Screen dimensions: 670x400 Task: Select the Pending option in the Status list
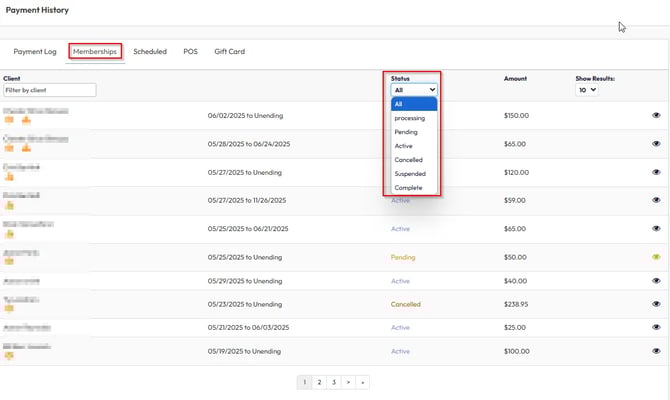(406, 132)
